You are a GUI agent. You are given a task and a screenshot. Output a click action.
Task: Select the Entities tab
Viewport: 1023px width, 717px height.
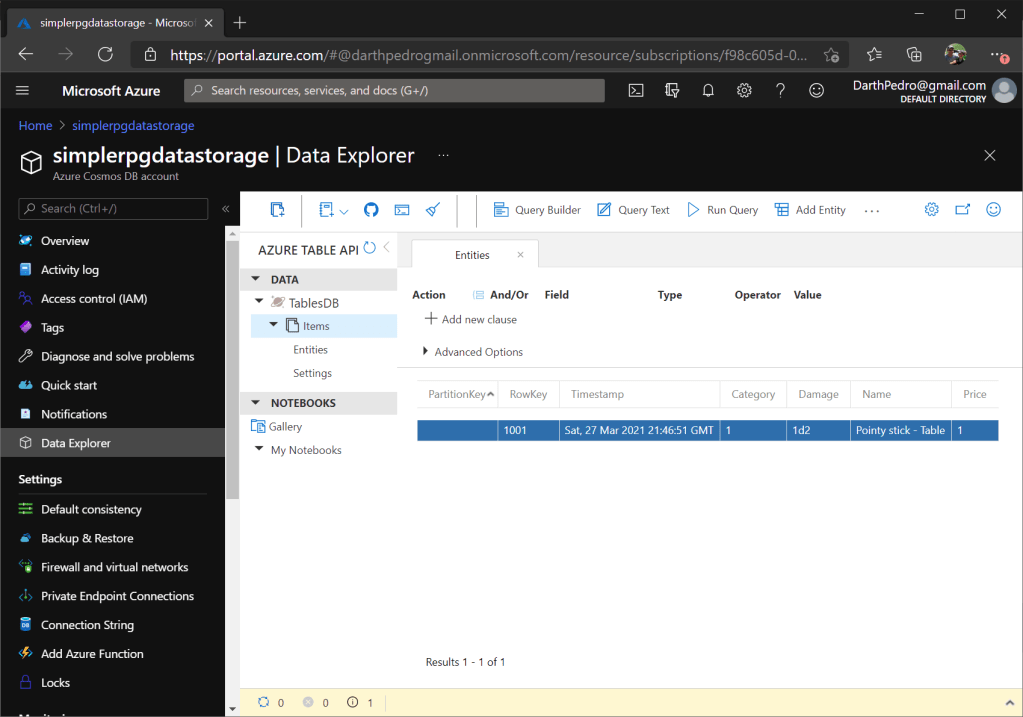[x=472, y=255]
